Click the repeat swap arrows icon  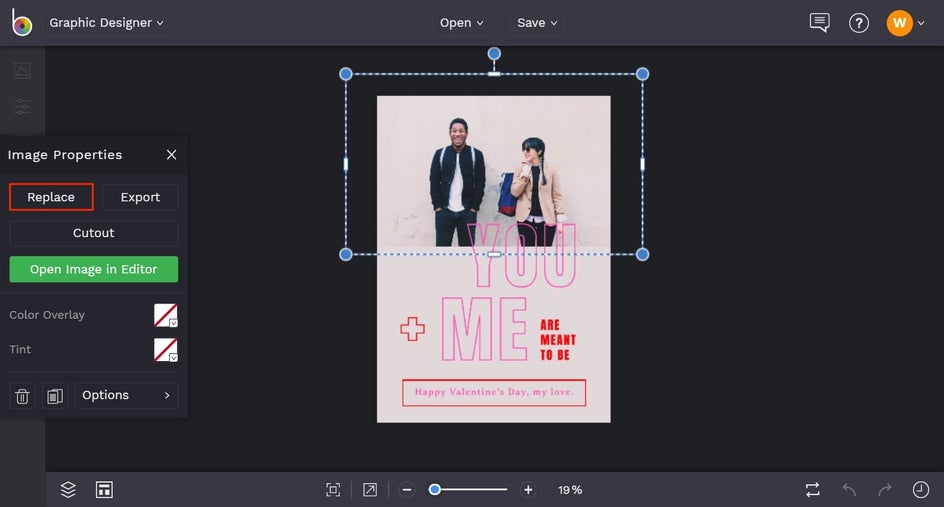click(x=813, y=490)
